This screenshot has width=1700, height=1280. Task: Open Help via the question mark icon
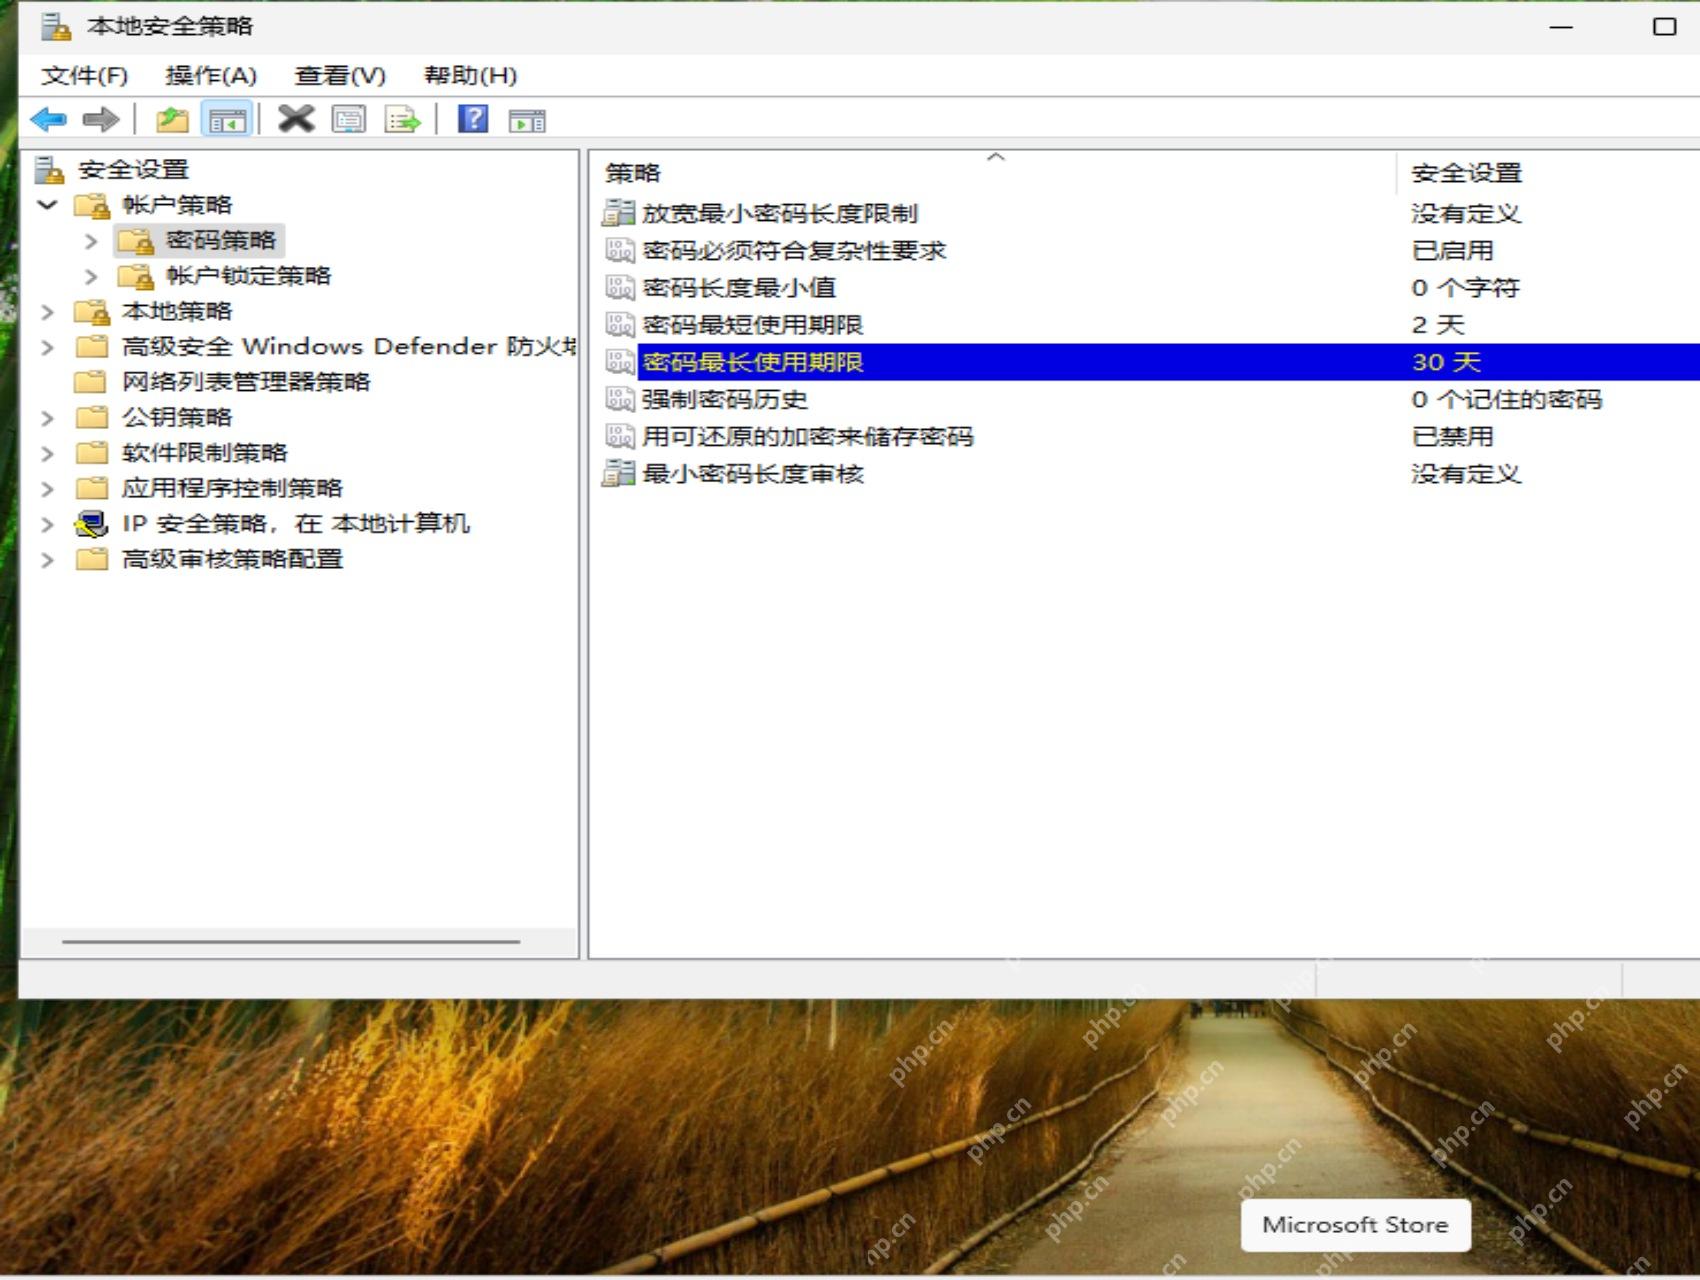click(x=473, y=120)
